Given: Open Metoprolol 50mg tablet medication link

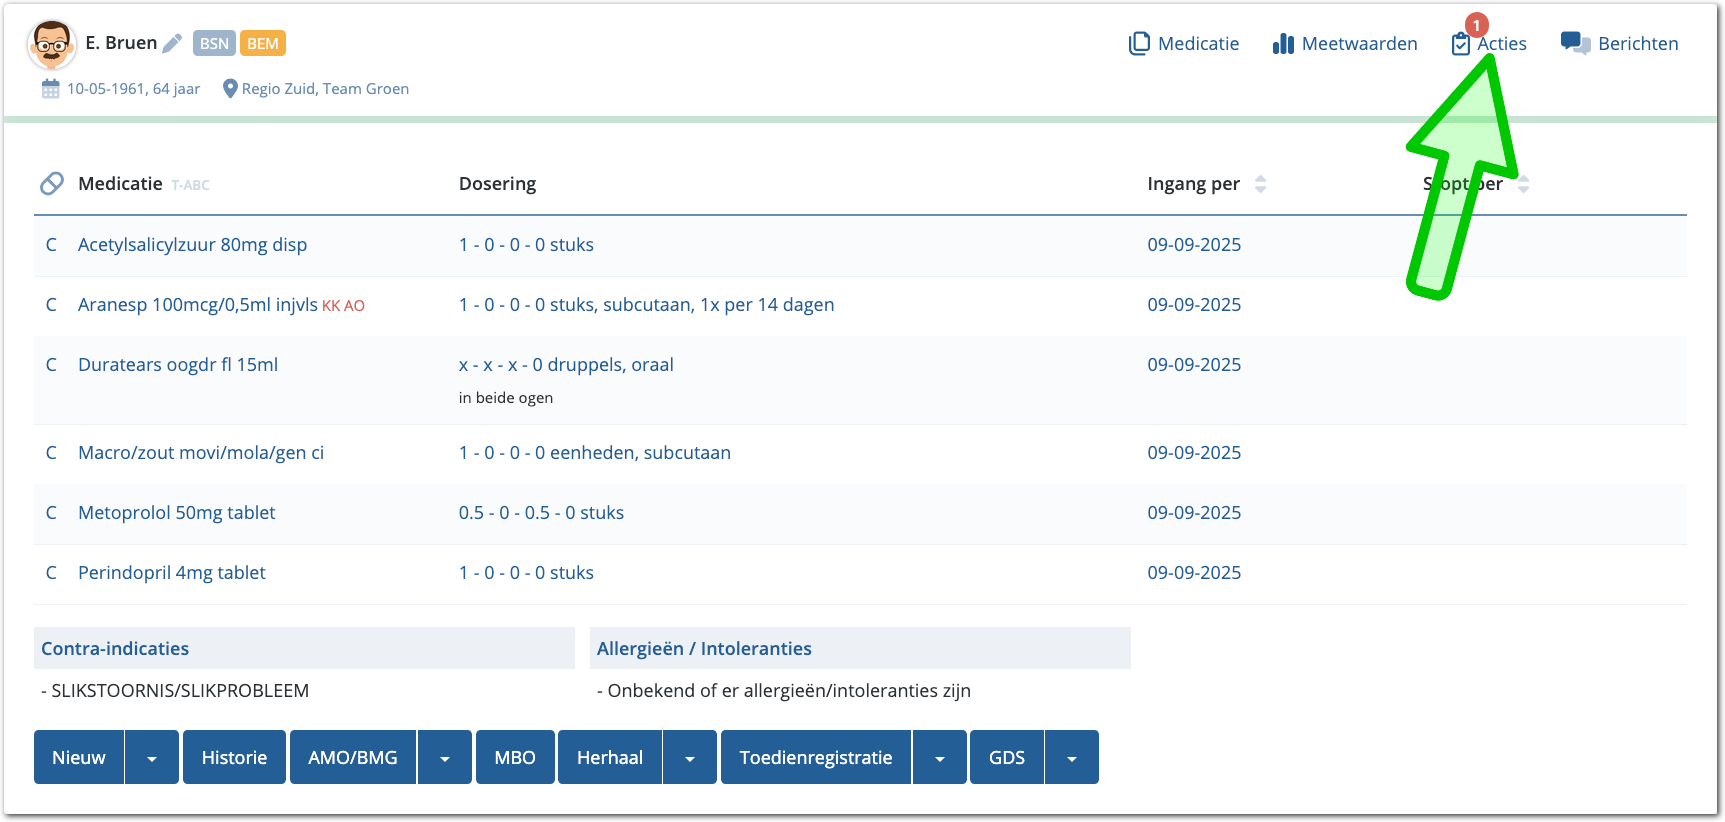Looking at the screenshot, I should point(177,513).
